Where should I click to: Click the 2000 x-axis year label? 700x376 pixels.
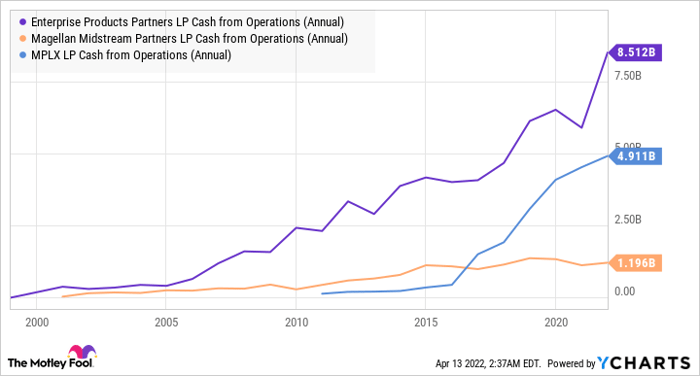pyautogui.click(x=37, y=322)
